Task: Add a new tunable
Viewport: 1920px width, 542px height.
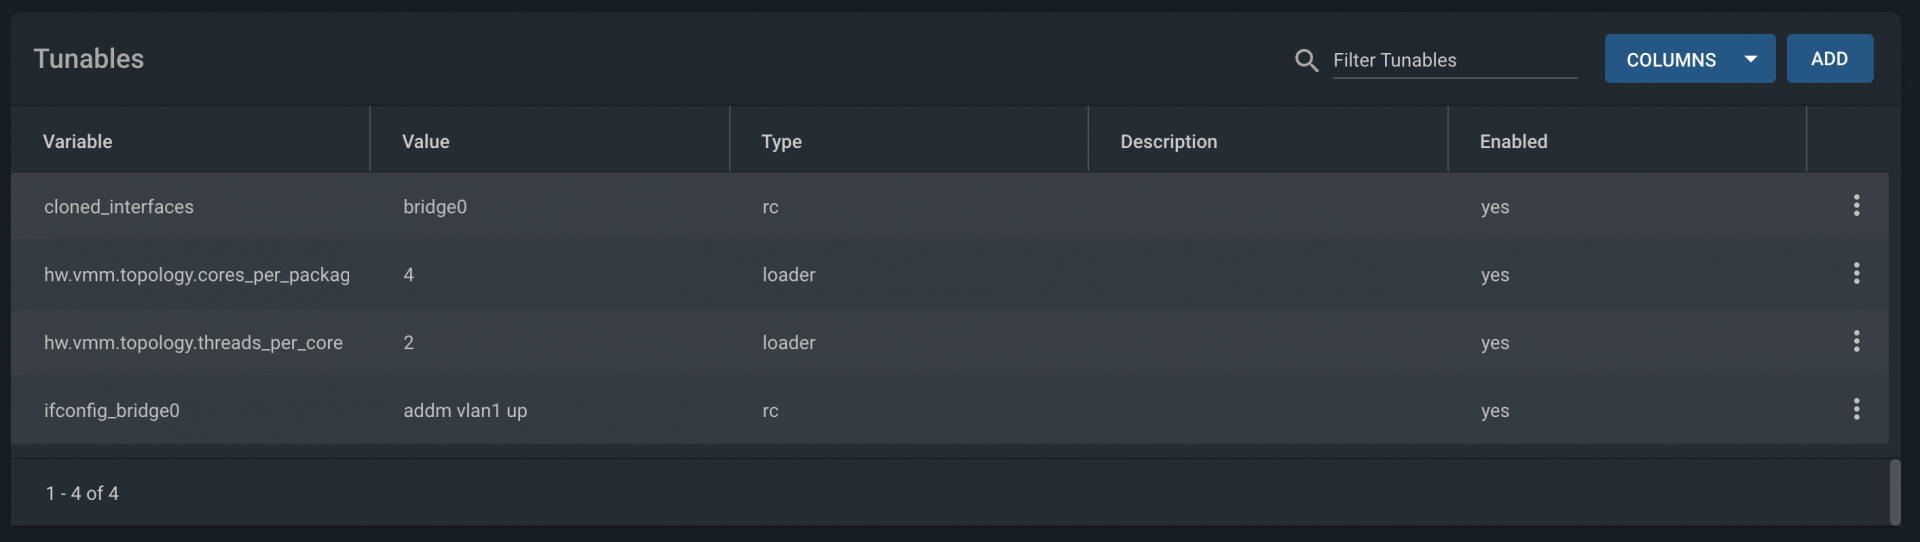Action: click(x=1830, y=59)
